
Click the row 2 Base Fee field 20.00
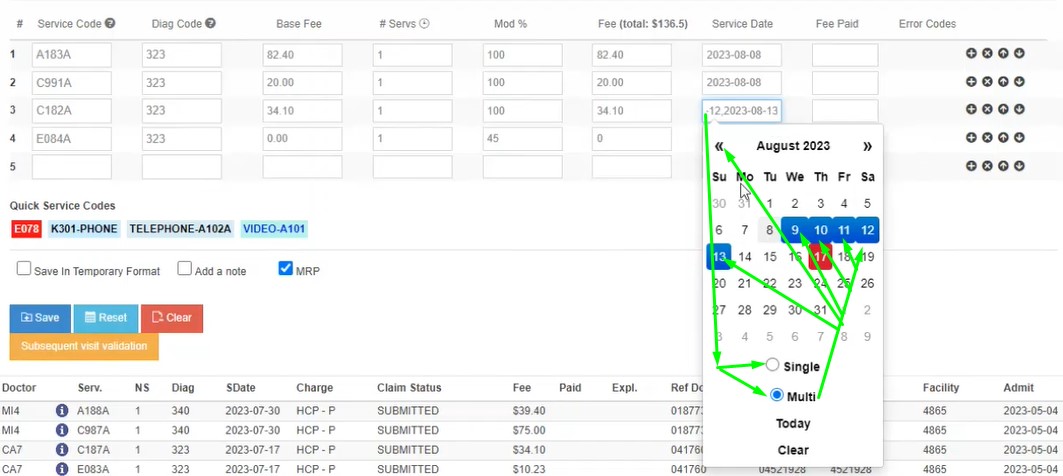302,83
